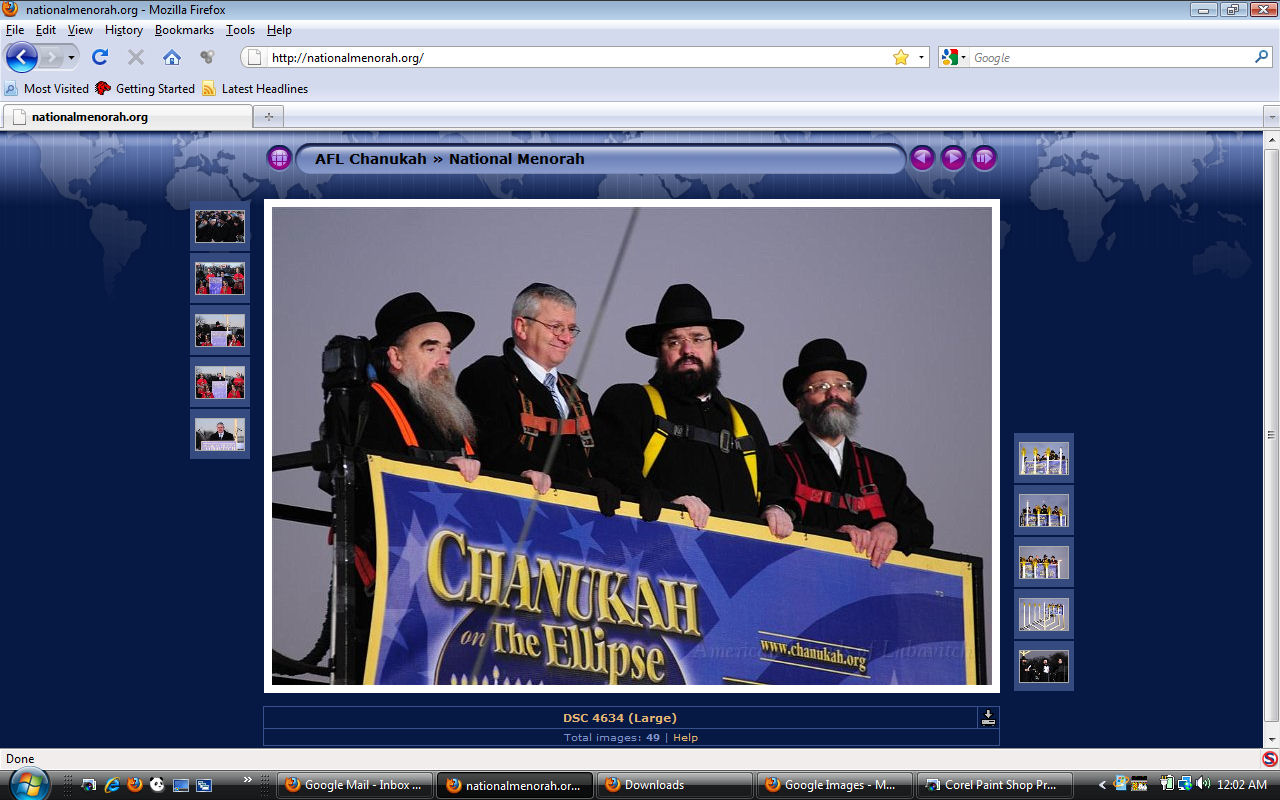Click the volume speaker tray icon

1203,784
